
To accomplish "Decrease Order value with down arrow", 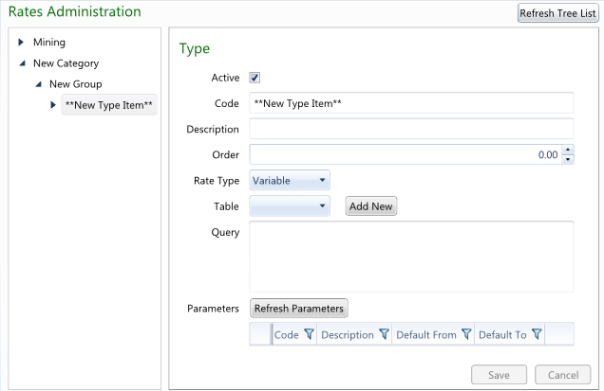I will [568, 159].
